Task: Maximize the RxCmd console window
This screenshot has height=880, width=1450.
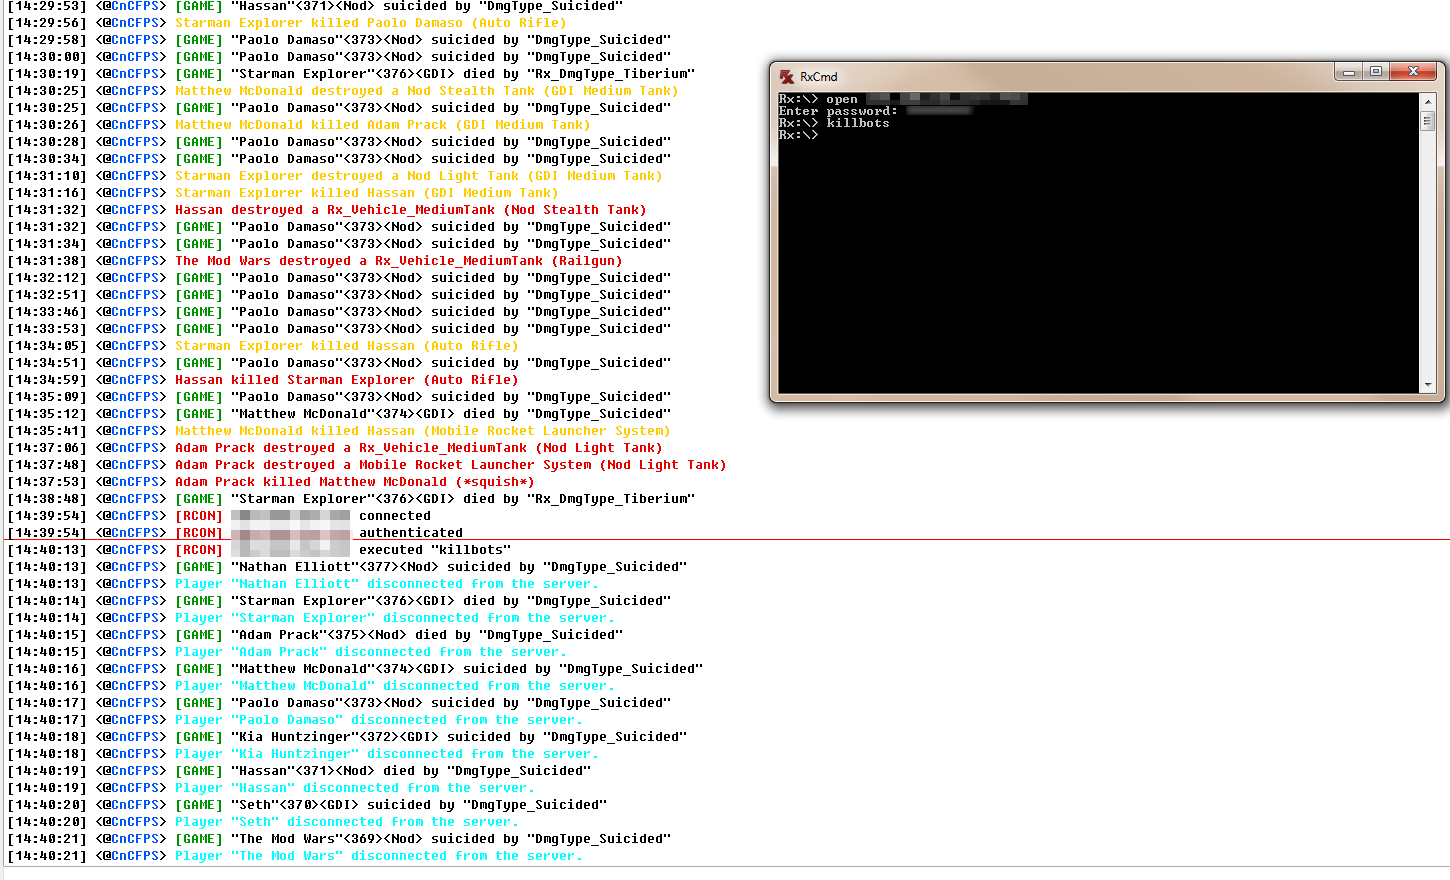Action: 1376,72
